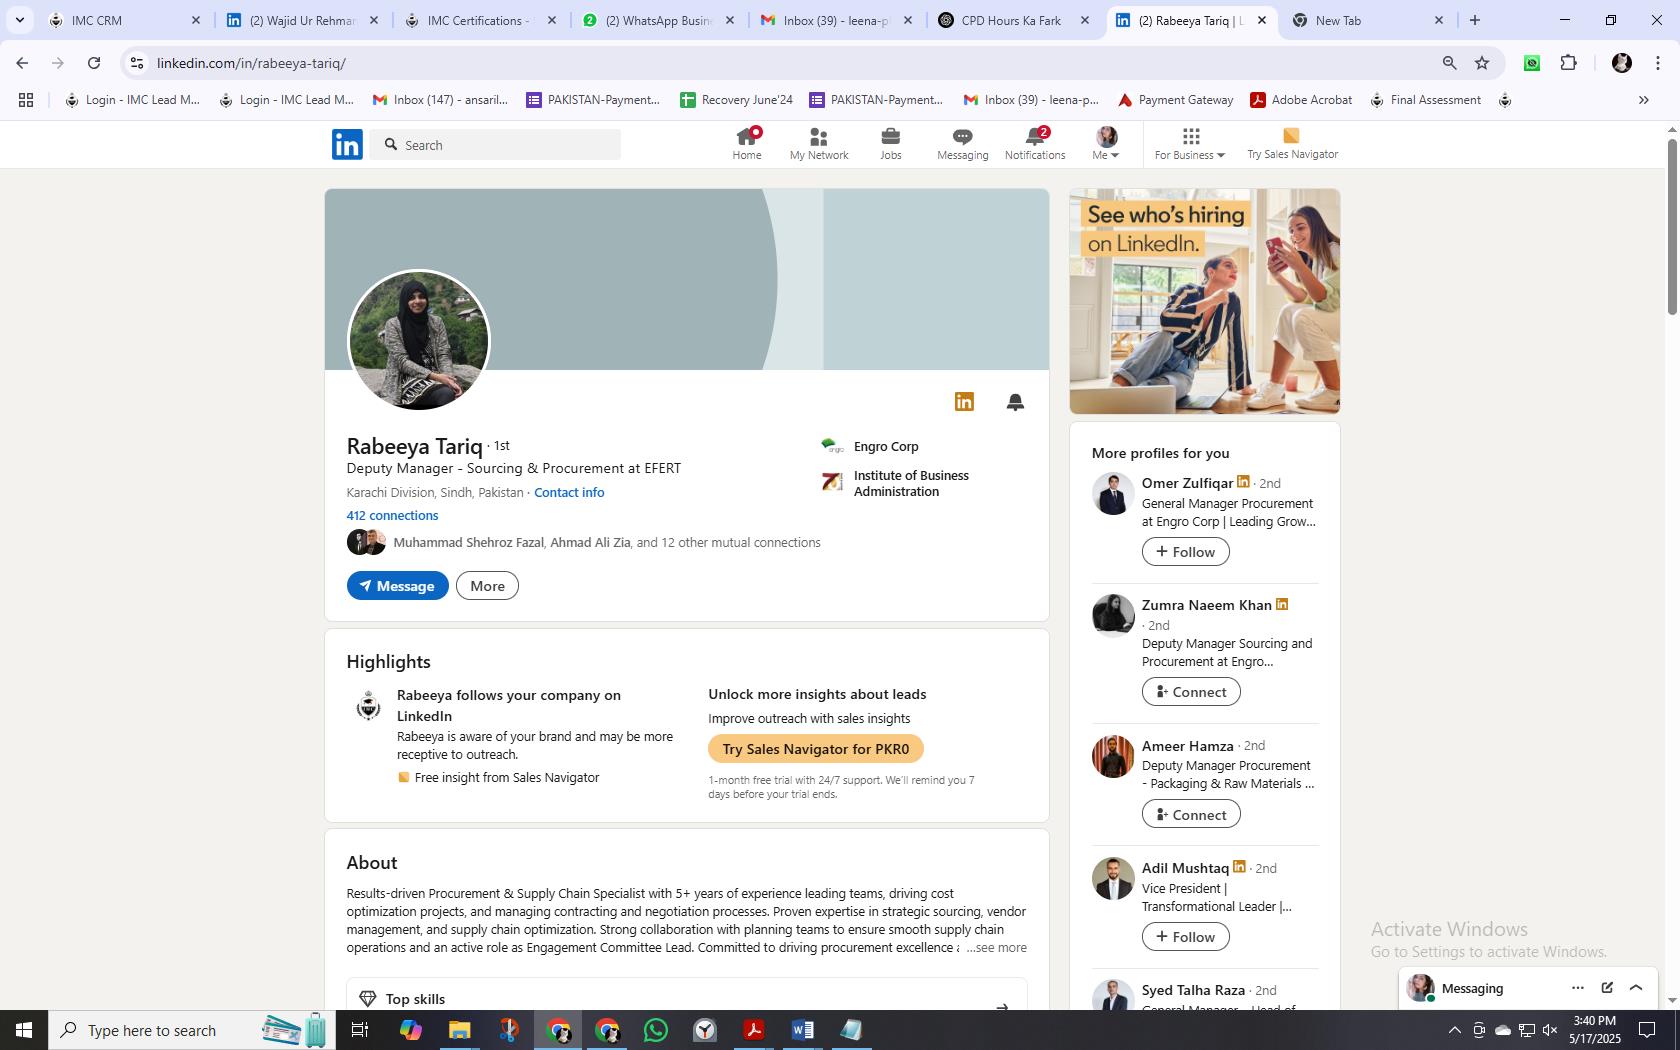Viewport: 1680px width, 1050px height.
Task: Open 412 connections link
Action: pos(392,516)
